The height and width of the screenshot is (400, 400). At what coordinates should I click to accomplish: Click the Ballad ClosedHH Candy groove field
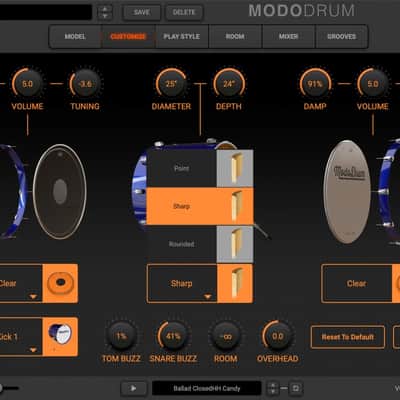tap(207, 388)
